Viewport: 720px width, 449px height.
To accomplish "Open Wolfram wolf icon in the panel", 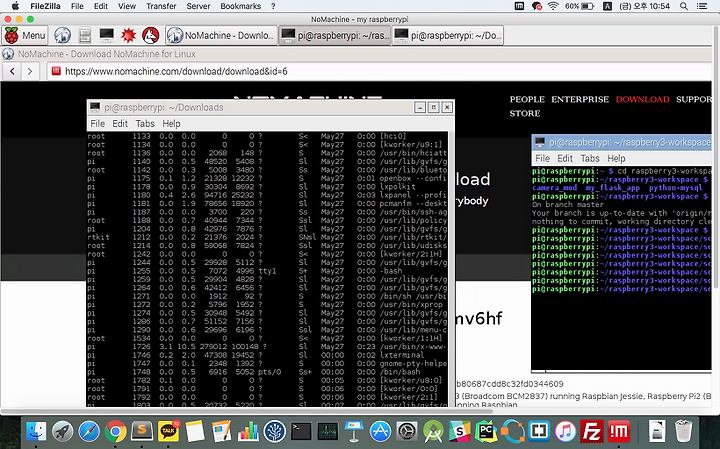I will point(151,35).
